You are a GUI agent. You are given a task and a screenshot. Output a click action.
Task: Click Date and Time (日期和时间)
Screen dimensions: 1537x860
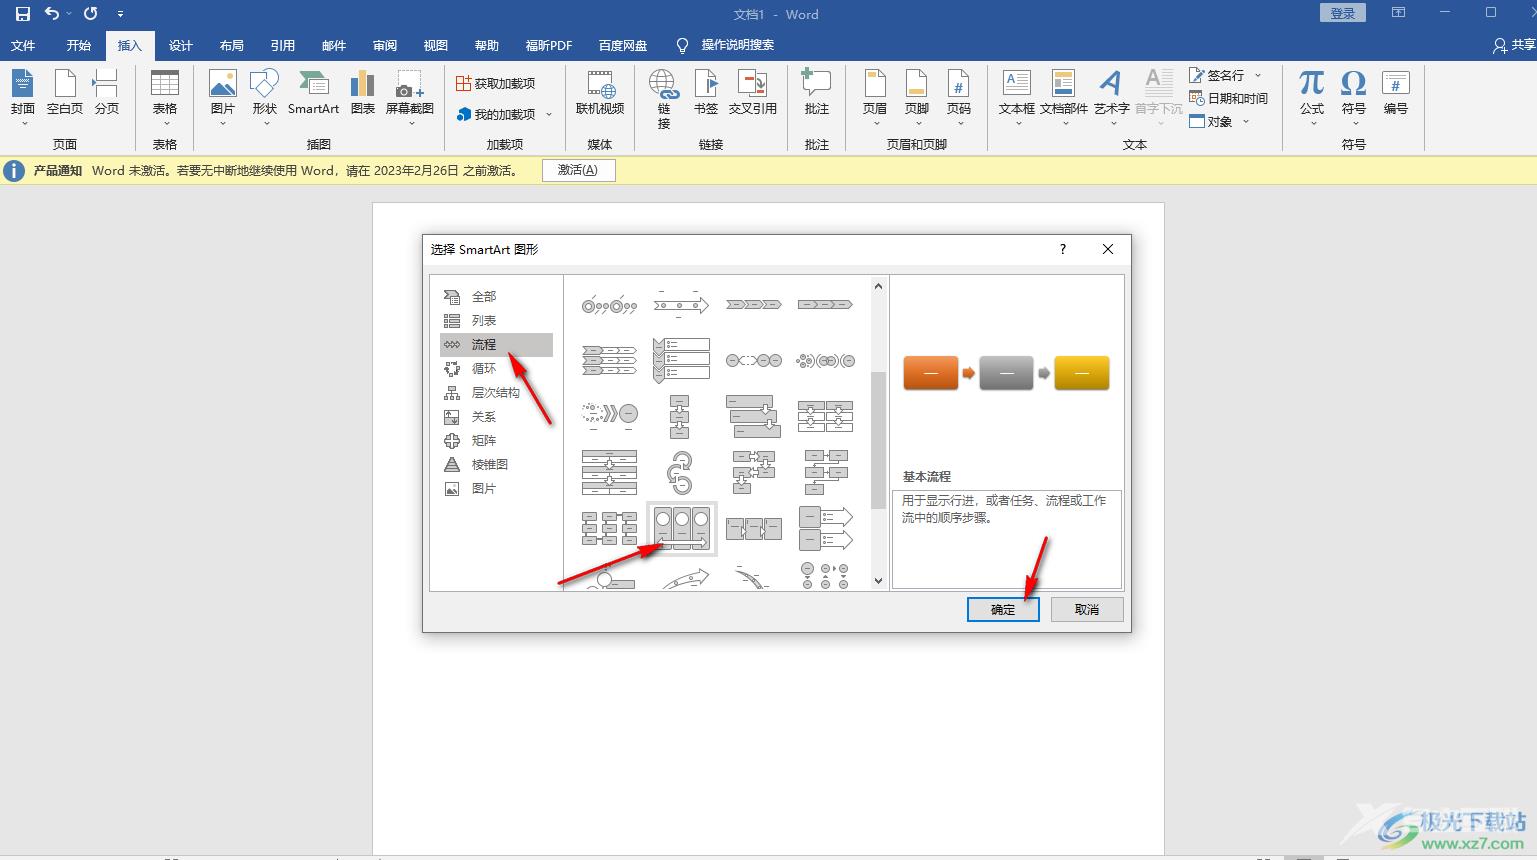(1228, 98)
